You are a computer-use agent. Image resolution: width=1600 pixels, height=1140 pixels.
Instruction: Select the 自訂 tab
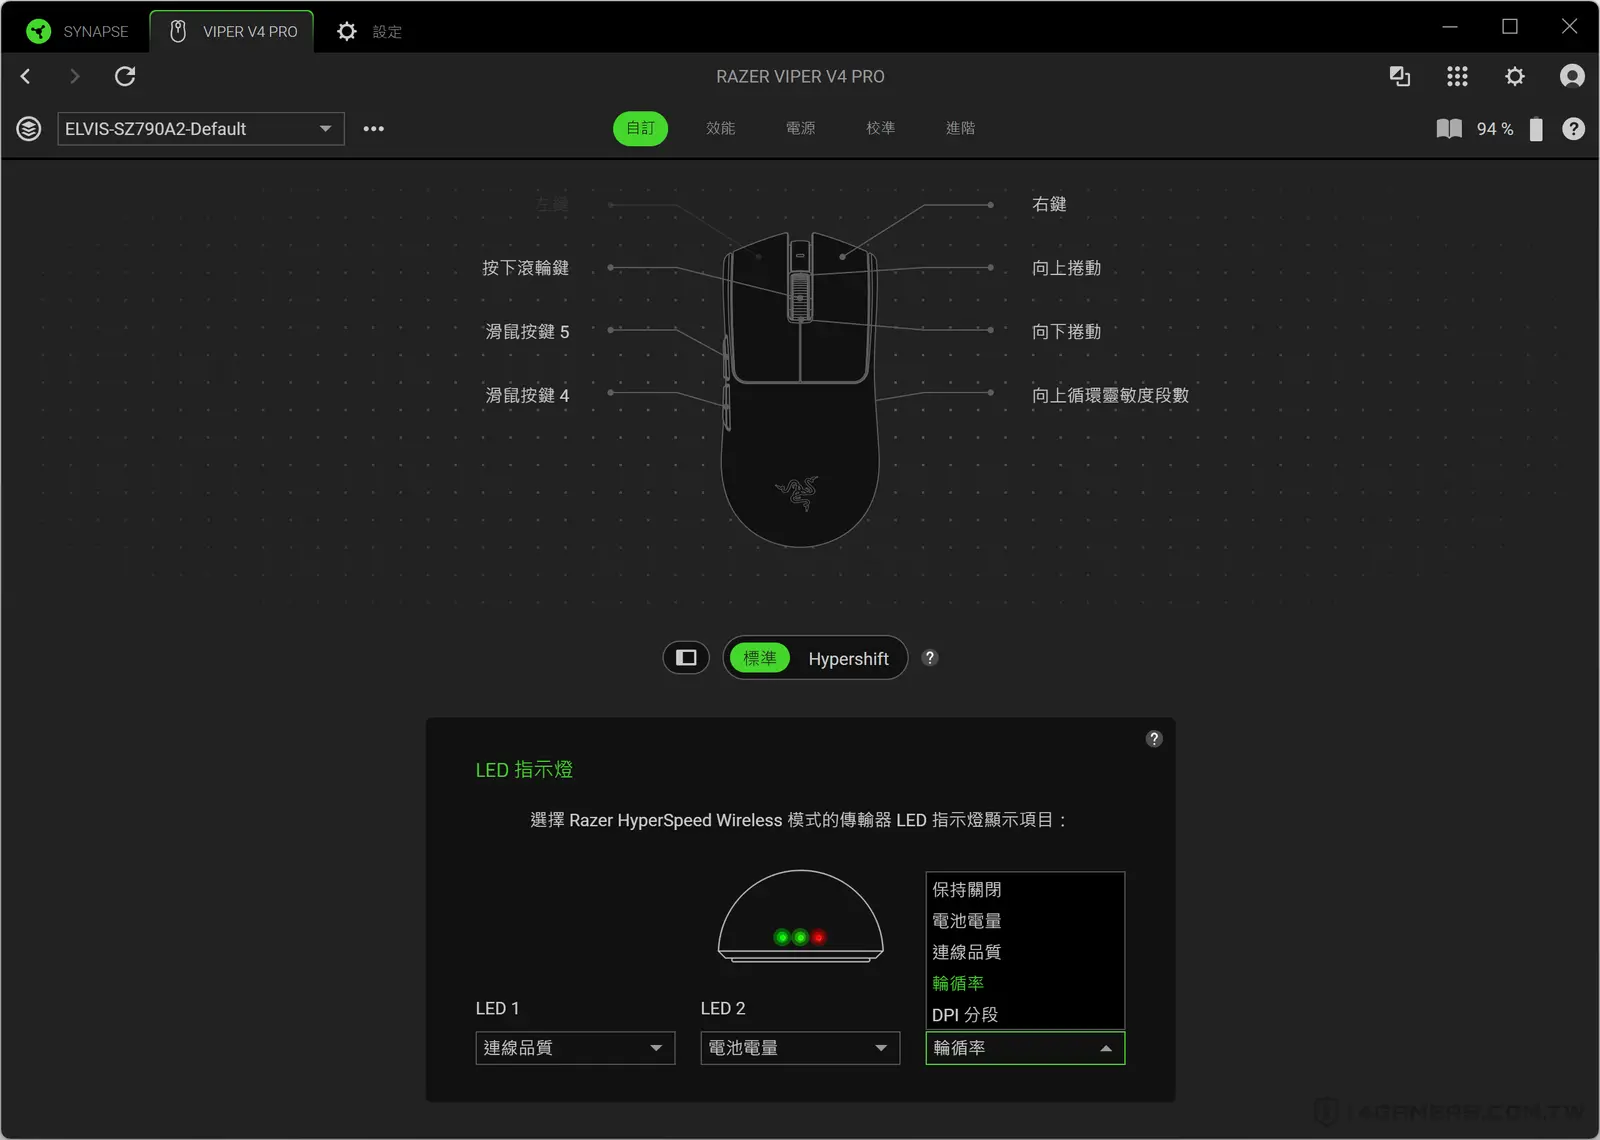(640, 128)
